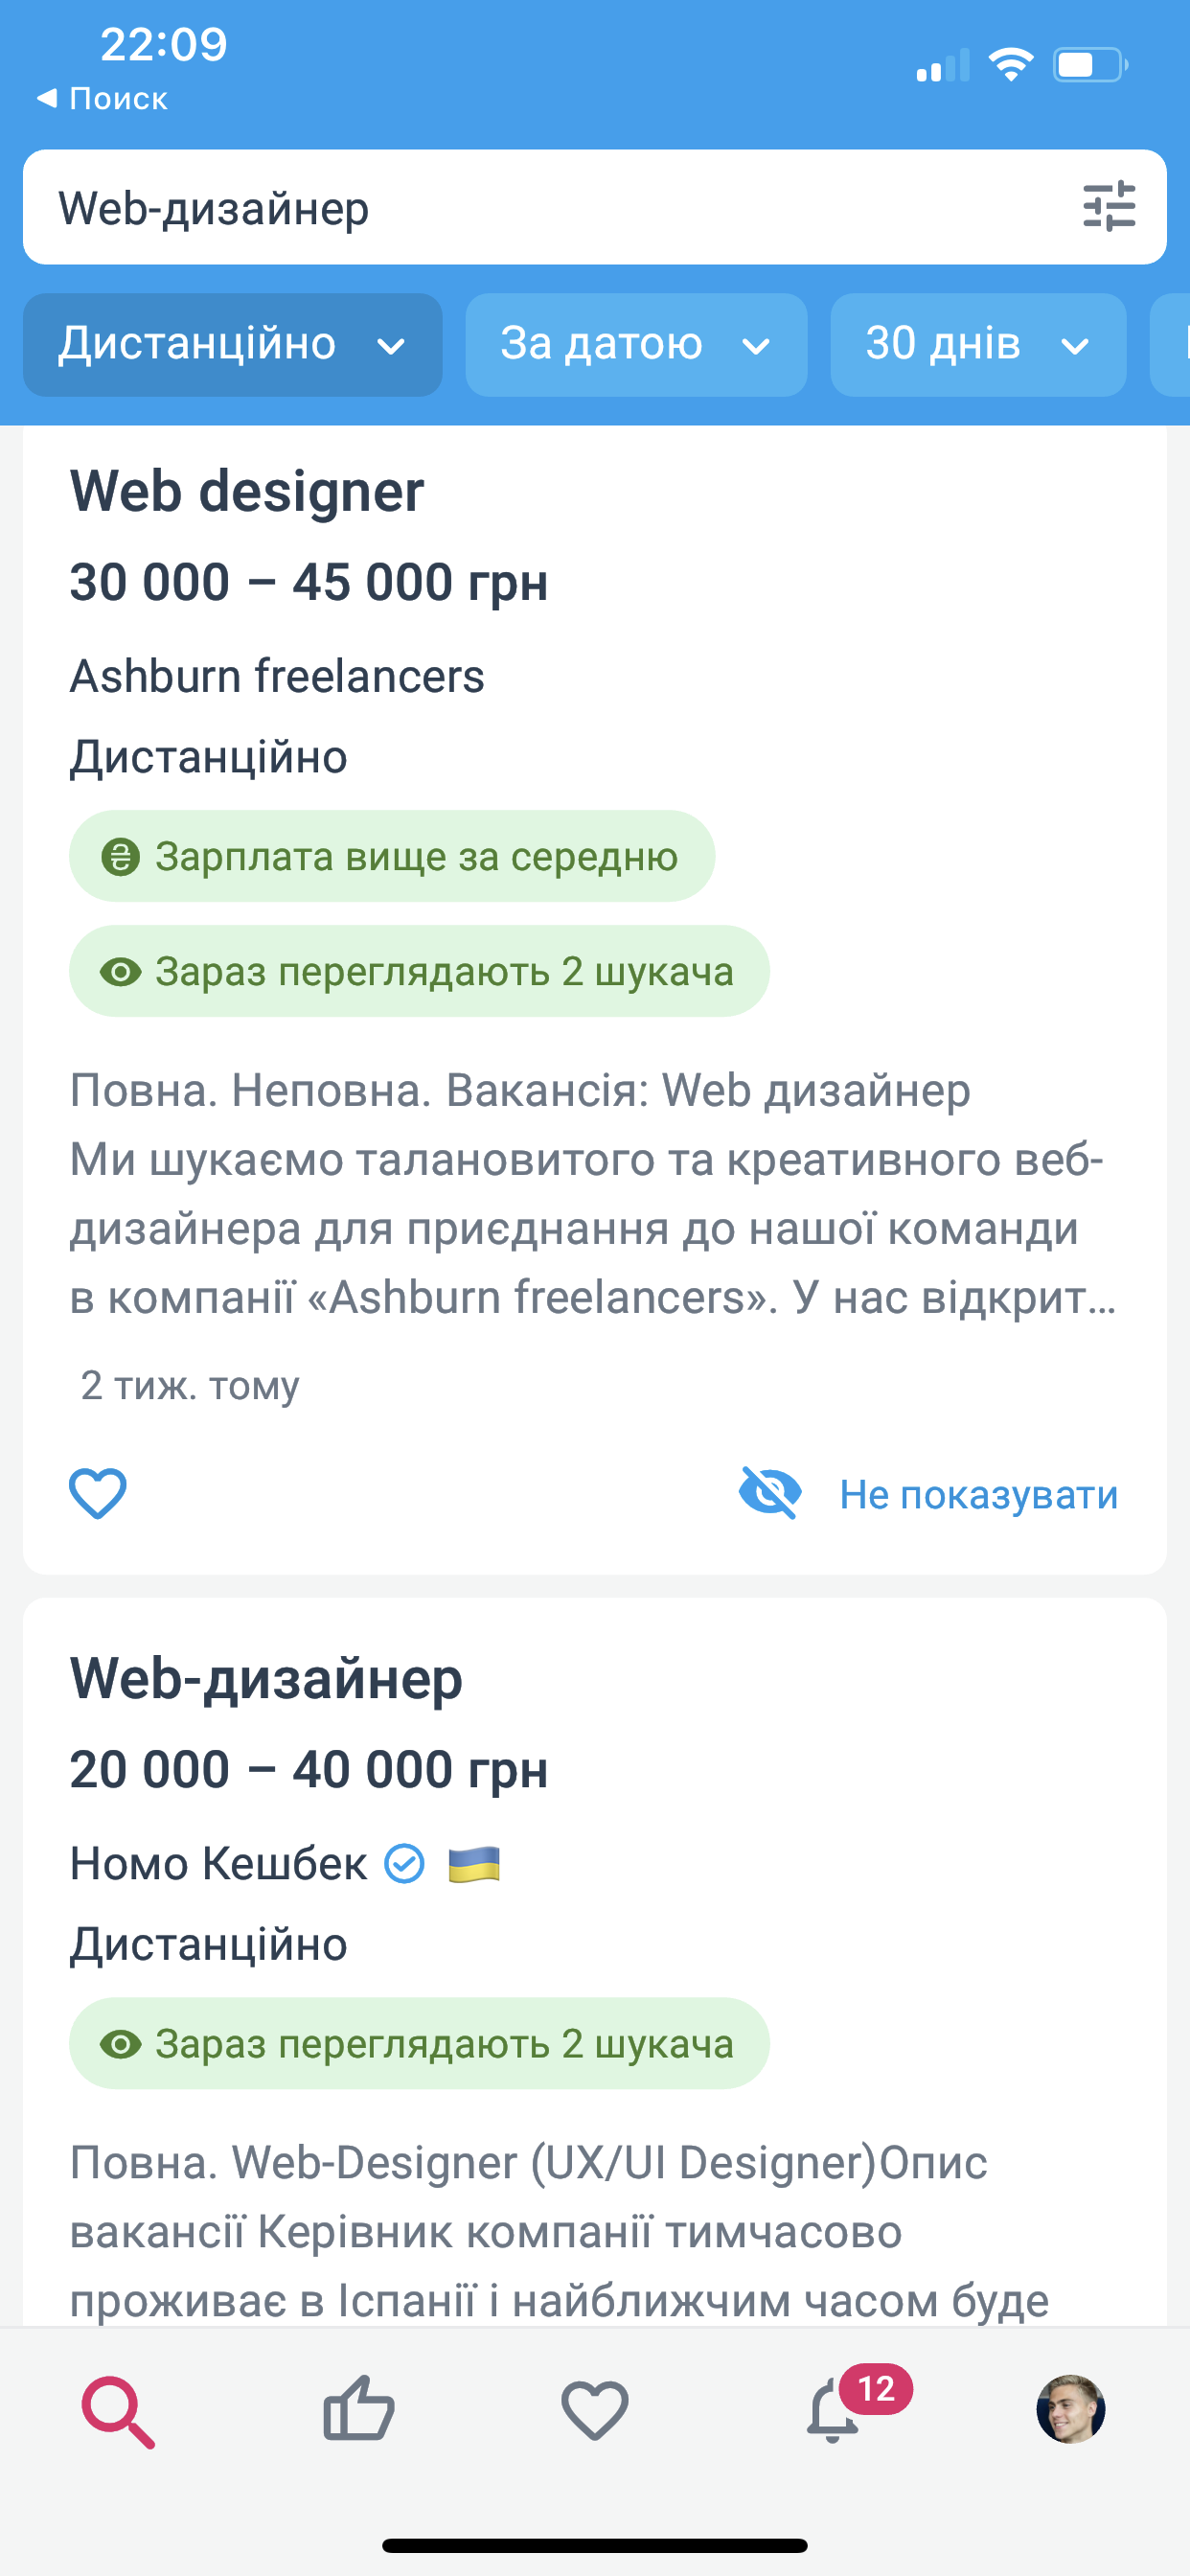Open the search filters sliders icon
The height and width of the screenshot is (2576, 1190).
point(1108,207)
